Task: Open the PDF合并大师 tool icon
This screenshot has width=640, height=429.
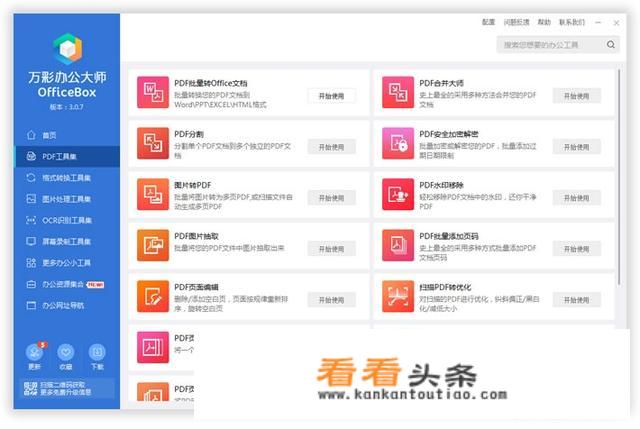Action: coord(398,92)
